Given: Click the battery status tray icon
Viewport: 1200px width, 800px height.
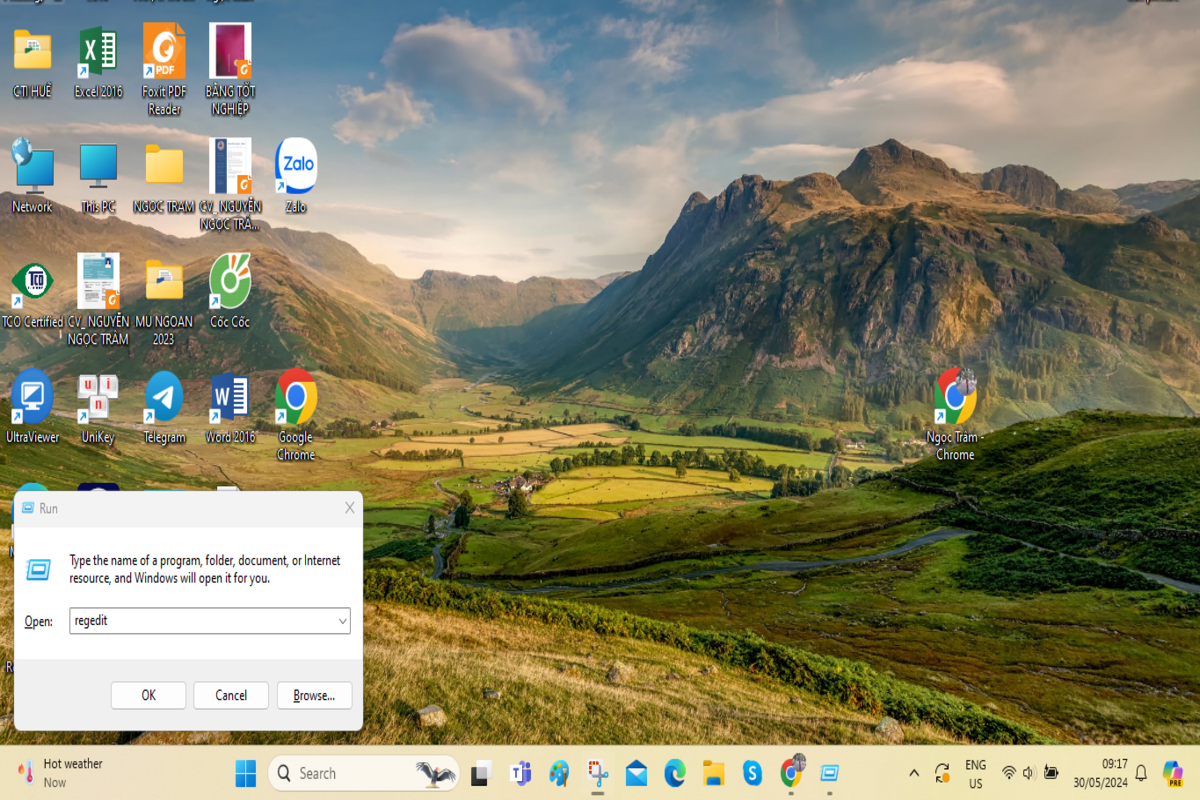Looking at the screenshot, I should pyautogui.click(x=1051, y=773).
